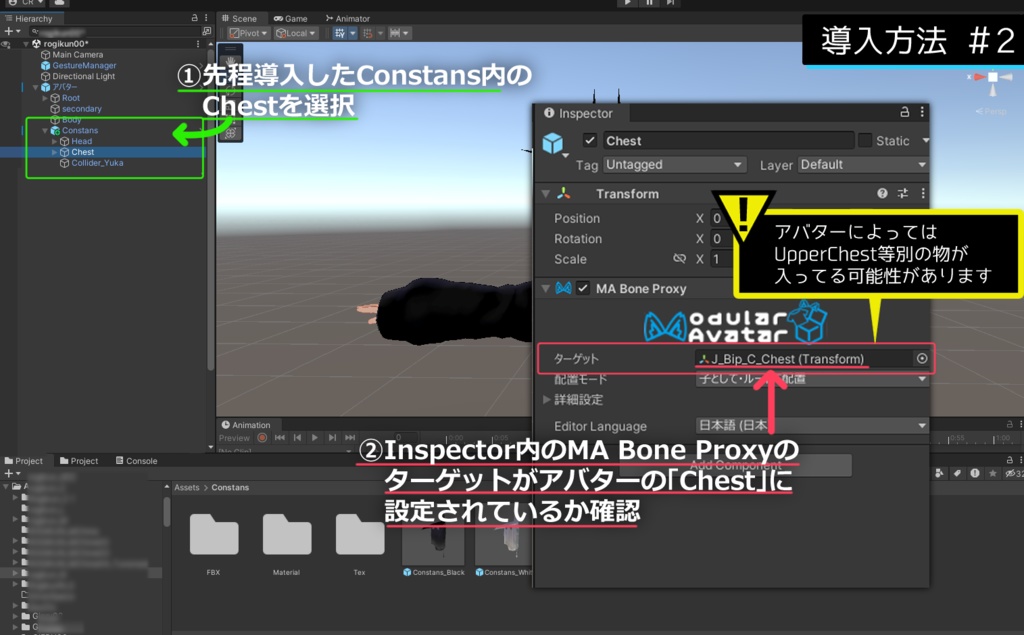The image size is (1024, 635).
Task: Toggle the grid snapping icon in Scene toolbar
Action: coord(340,33)
